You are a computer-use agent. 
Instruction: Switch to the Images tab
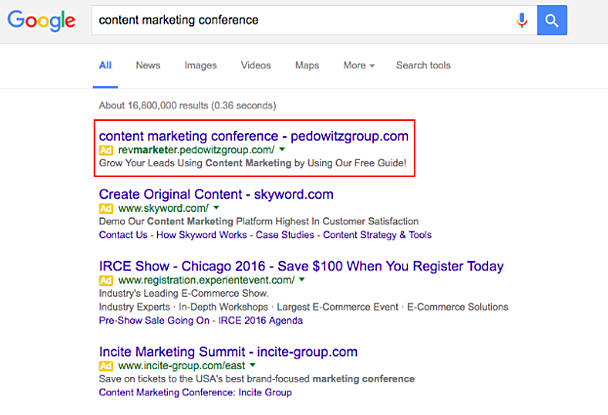pos(200,66)
